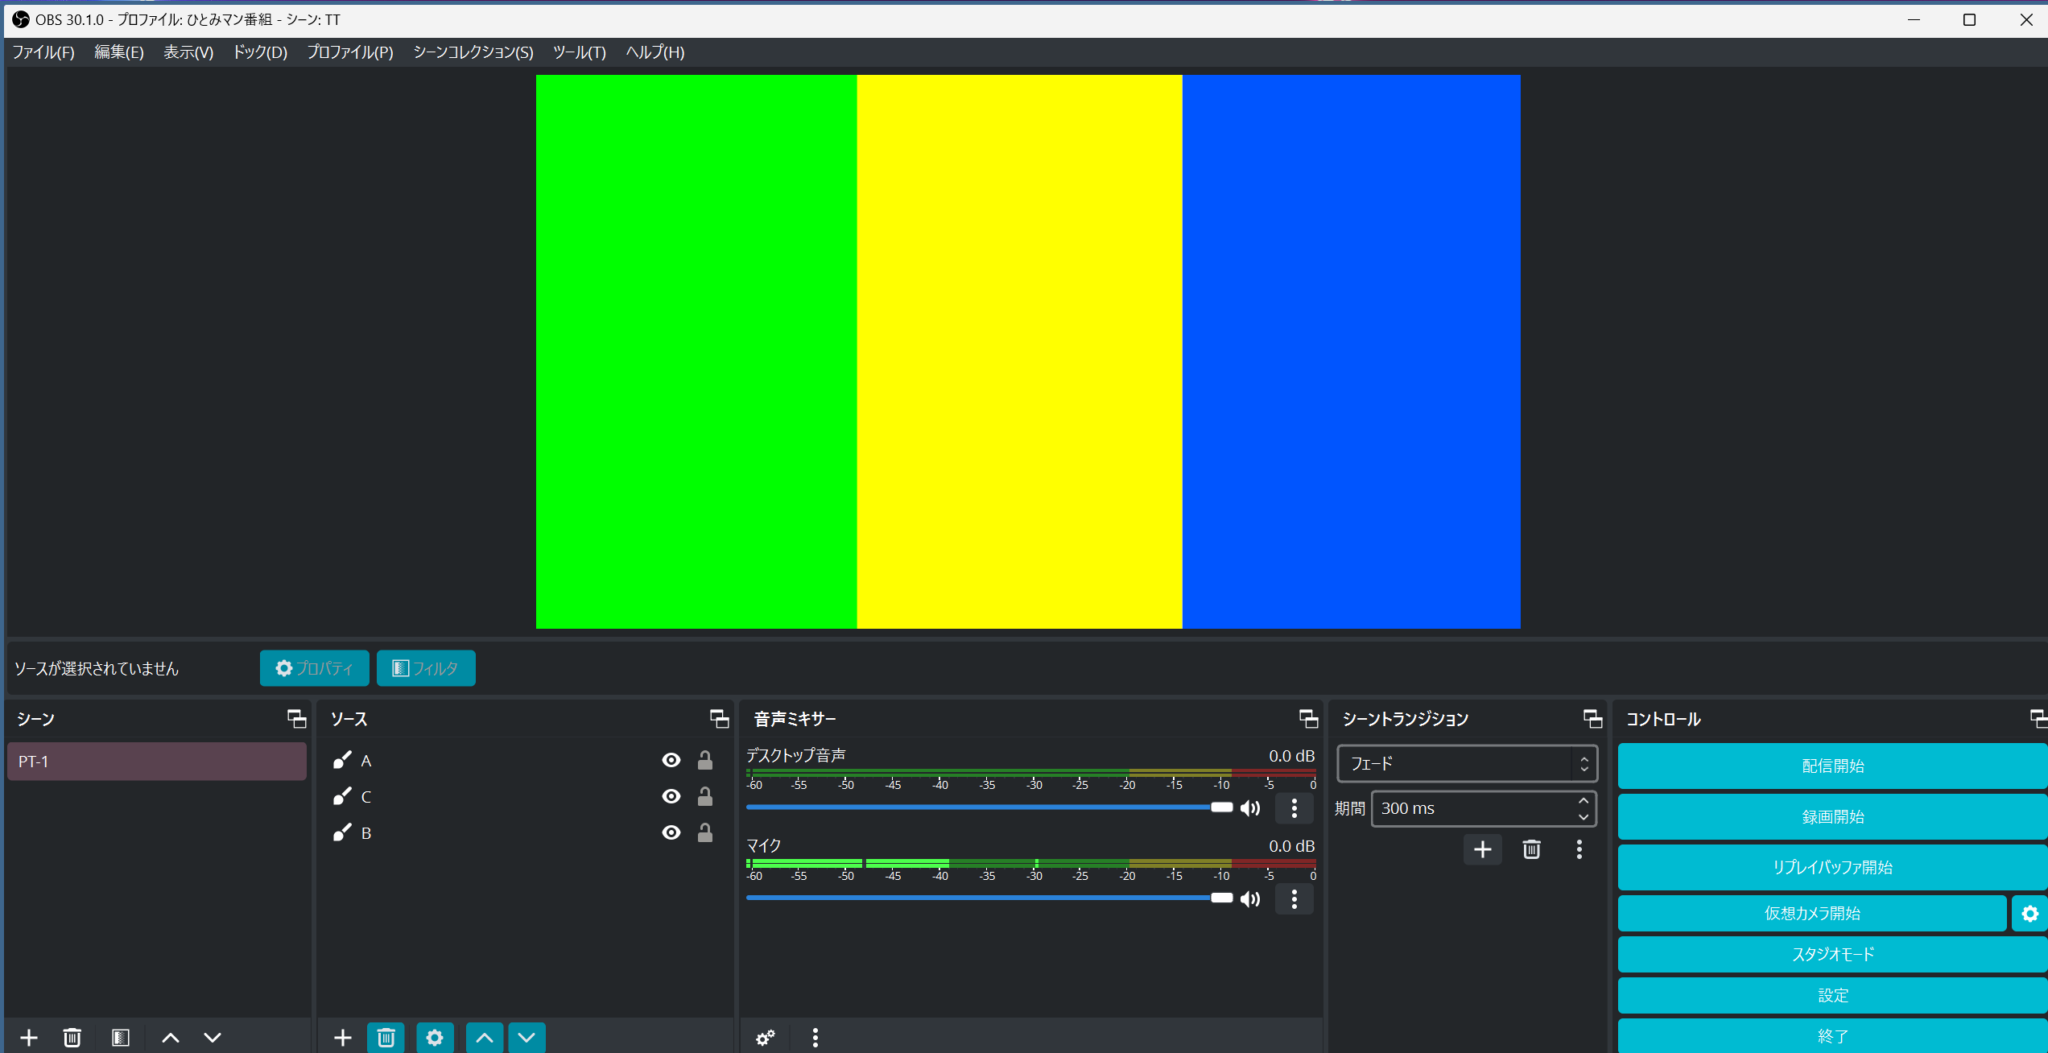Open the シーンコレクション(S) menu

473,52
